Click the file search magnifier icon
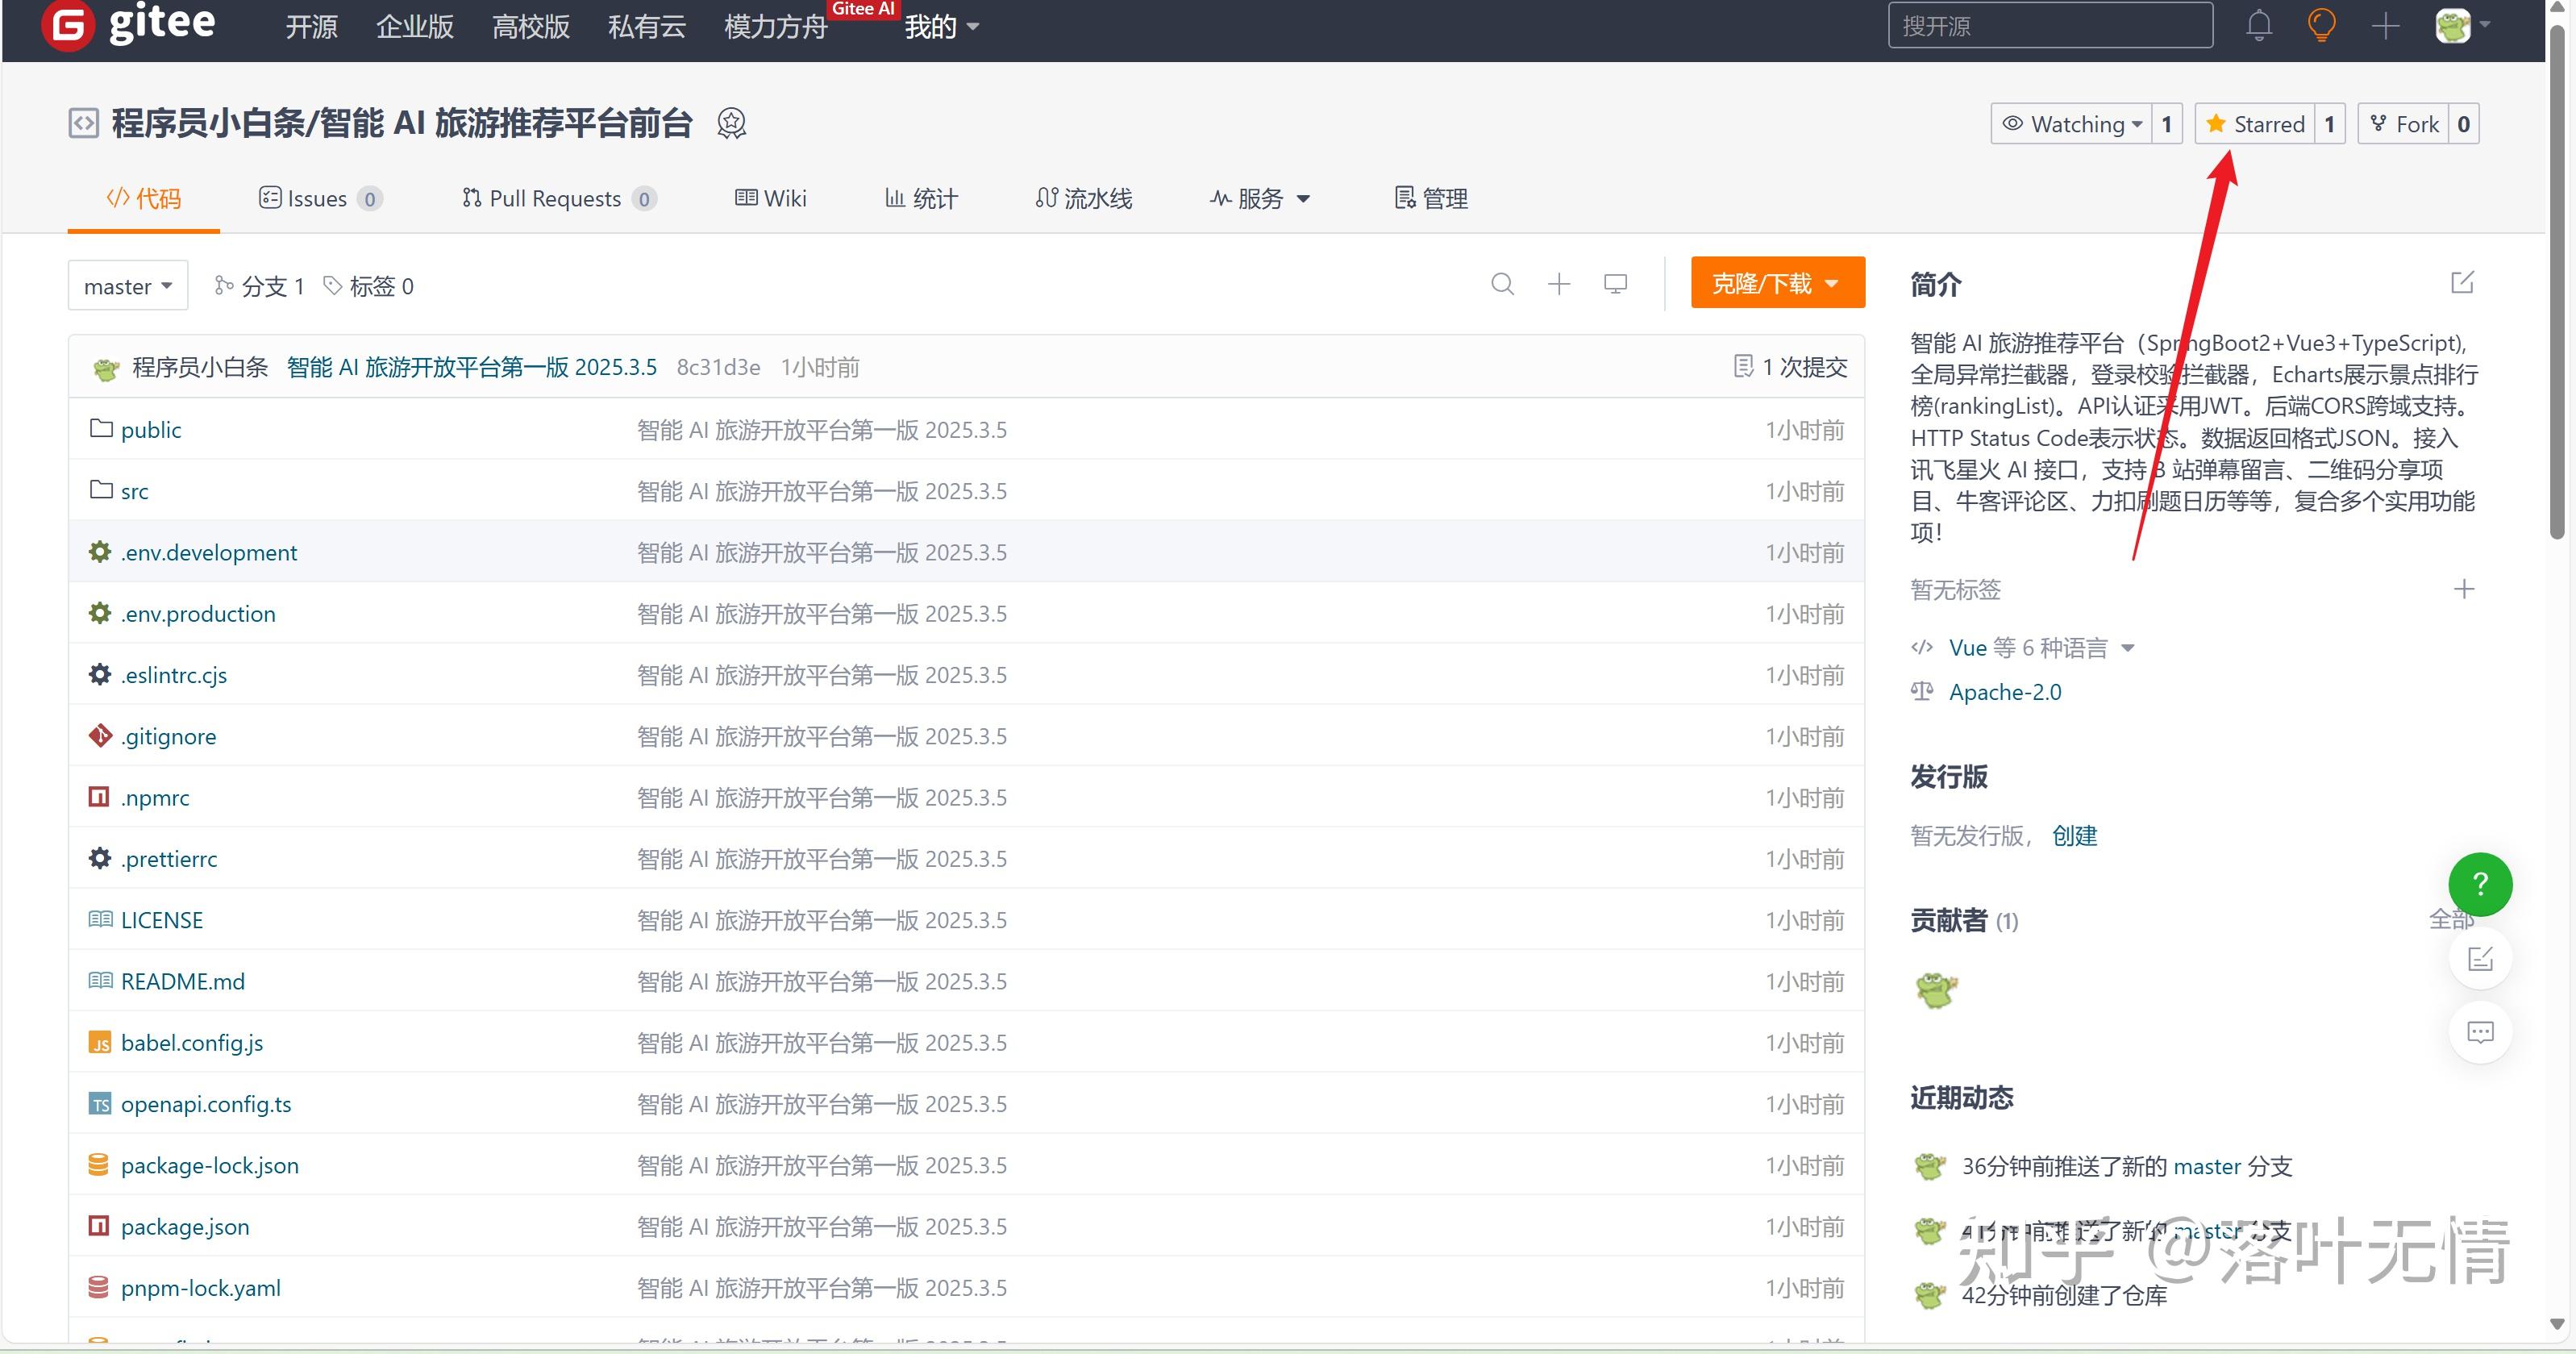 [x=1502, y=284]
